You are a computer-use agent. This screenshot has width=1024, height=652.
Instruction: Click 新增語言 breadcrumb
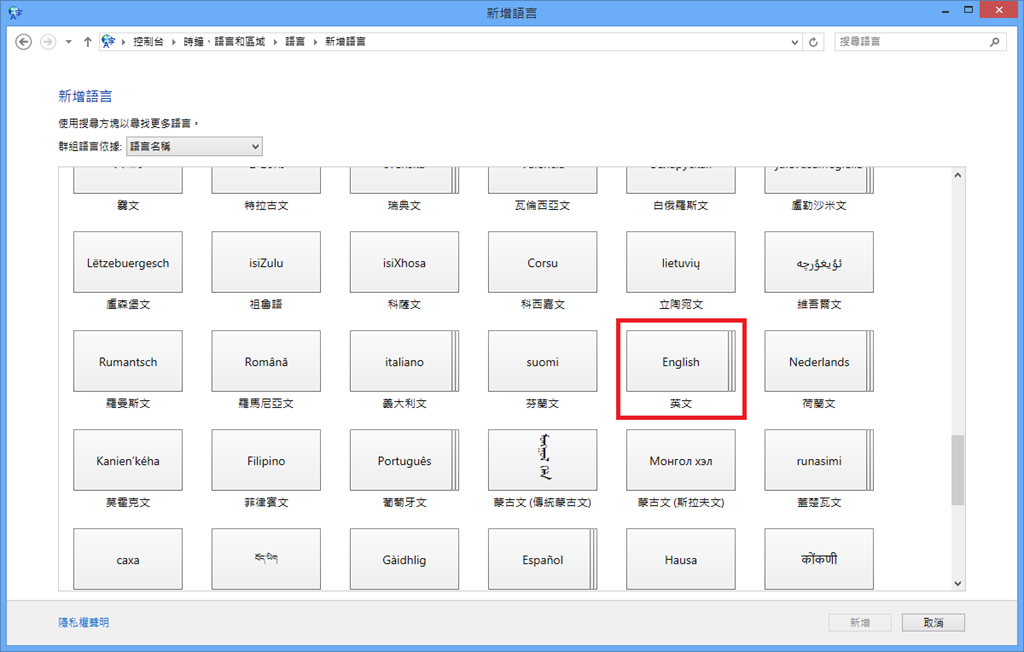click(345, 42)
